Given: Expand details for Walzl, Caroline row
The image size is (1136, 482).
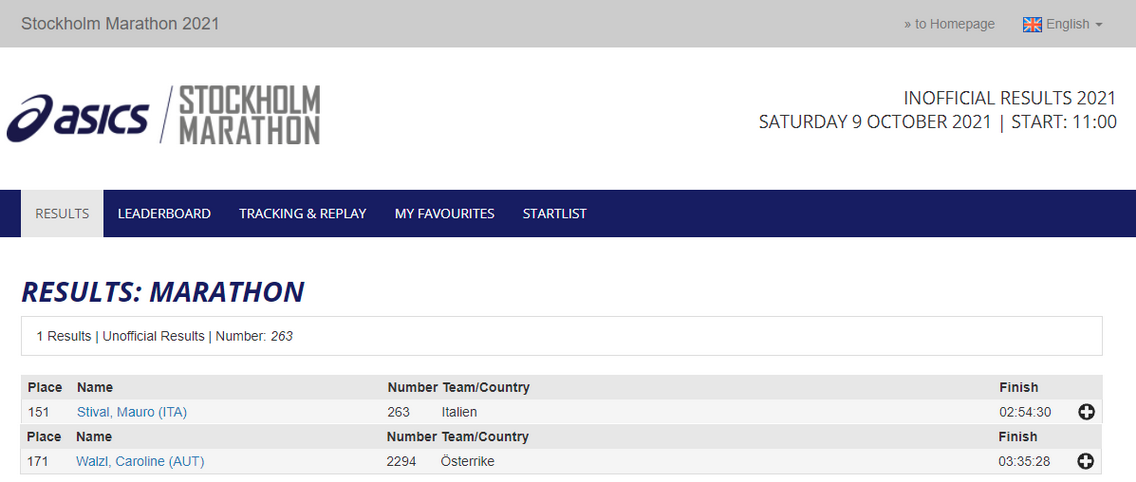Looking at the screenshot, I should [1085, 461].
